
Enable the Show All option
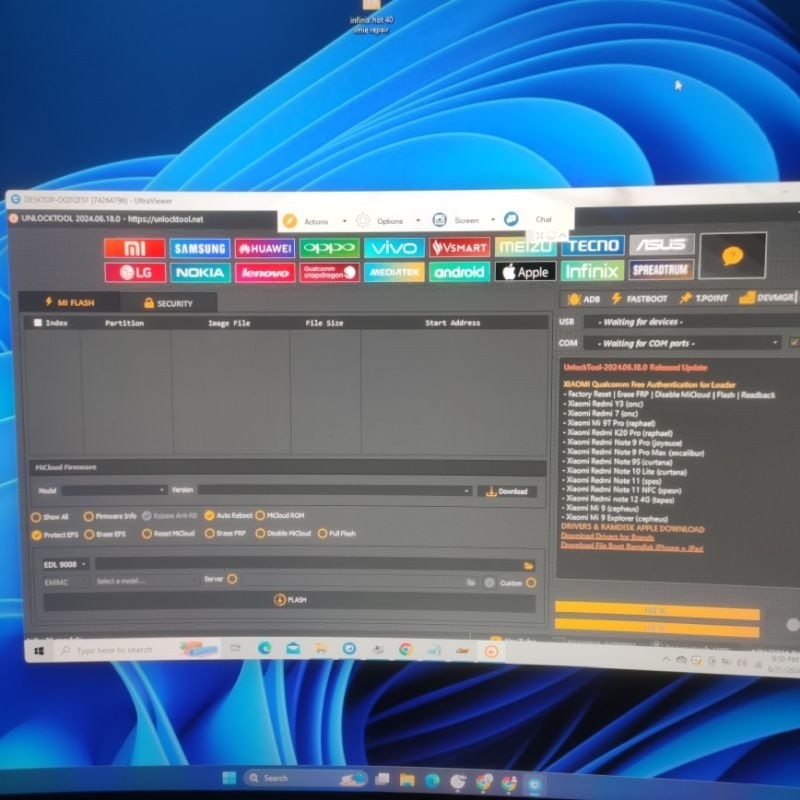pyautogui.click(x=36, y=517)
